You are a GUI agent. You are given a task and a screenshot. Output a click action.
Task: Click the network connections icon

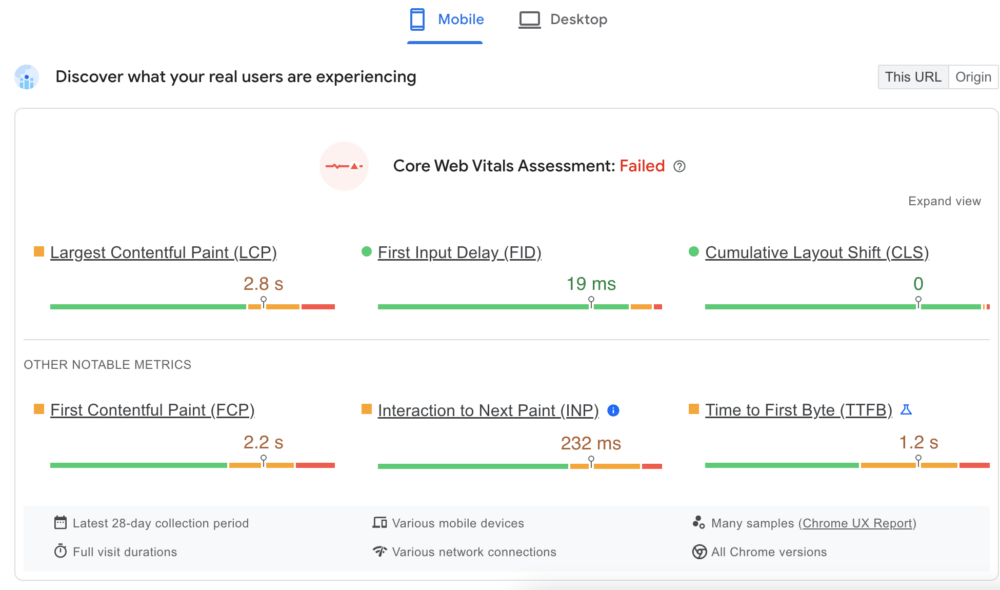point(382,551)
